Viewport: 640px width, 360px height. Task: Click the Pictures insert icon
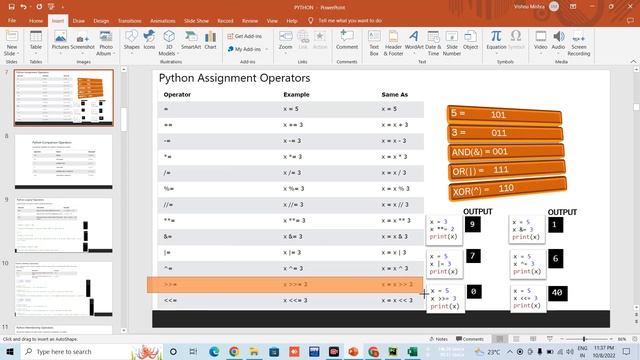coord(60,41)
